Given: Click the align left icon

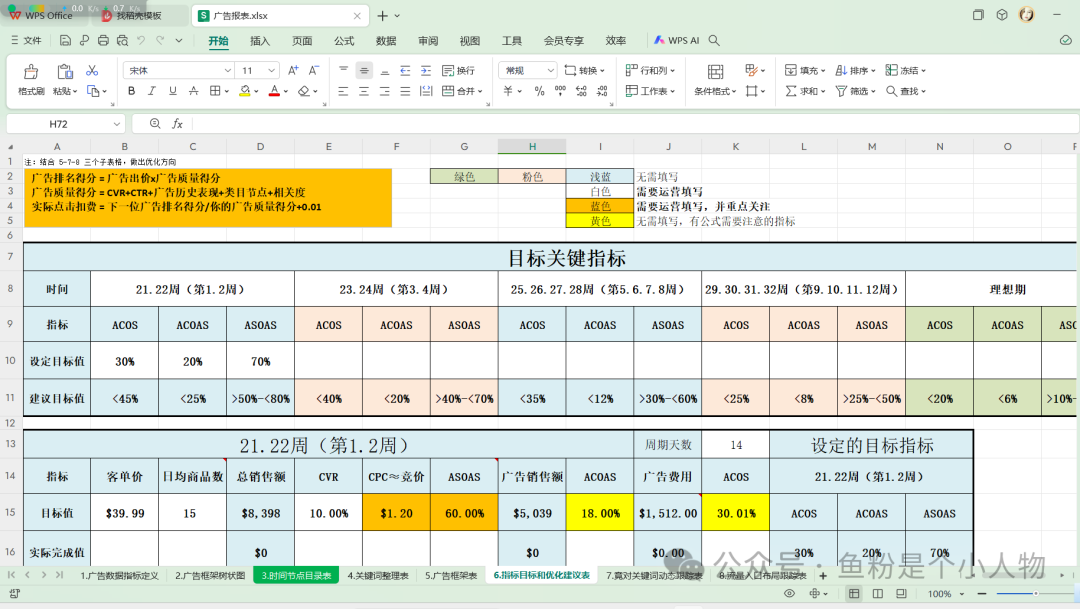Looking at the screenshot, I should point(343,91).
